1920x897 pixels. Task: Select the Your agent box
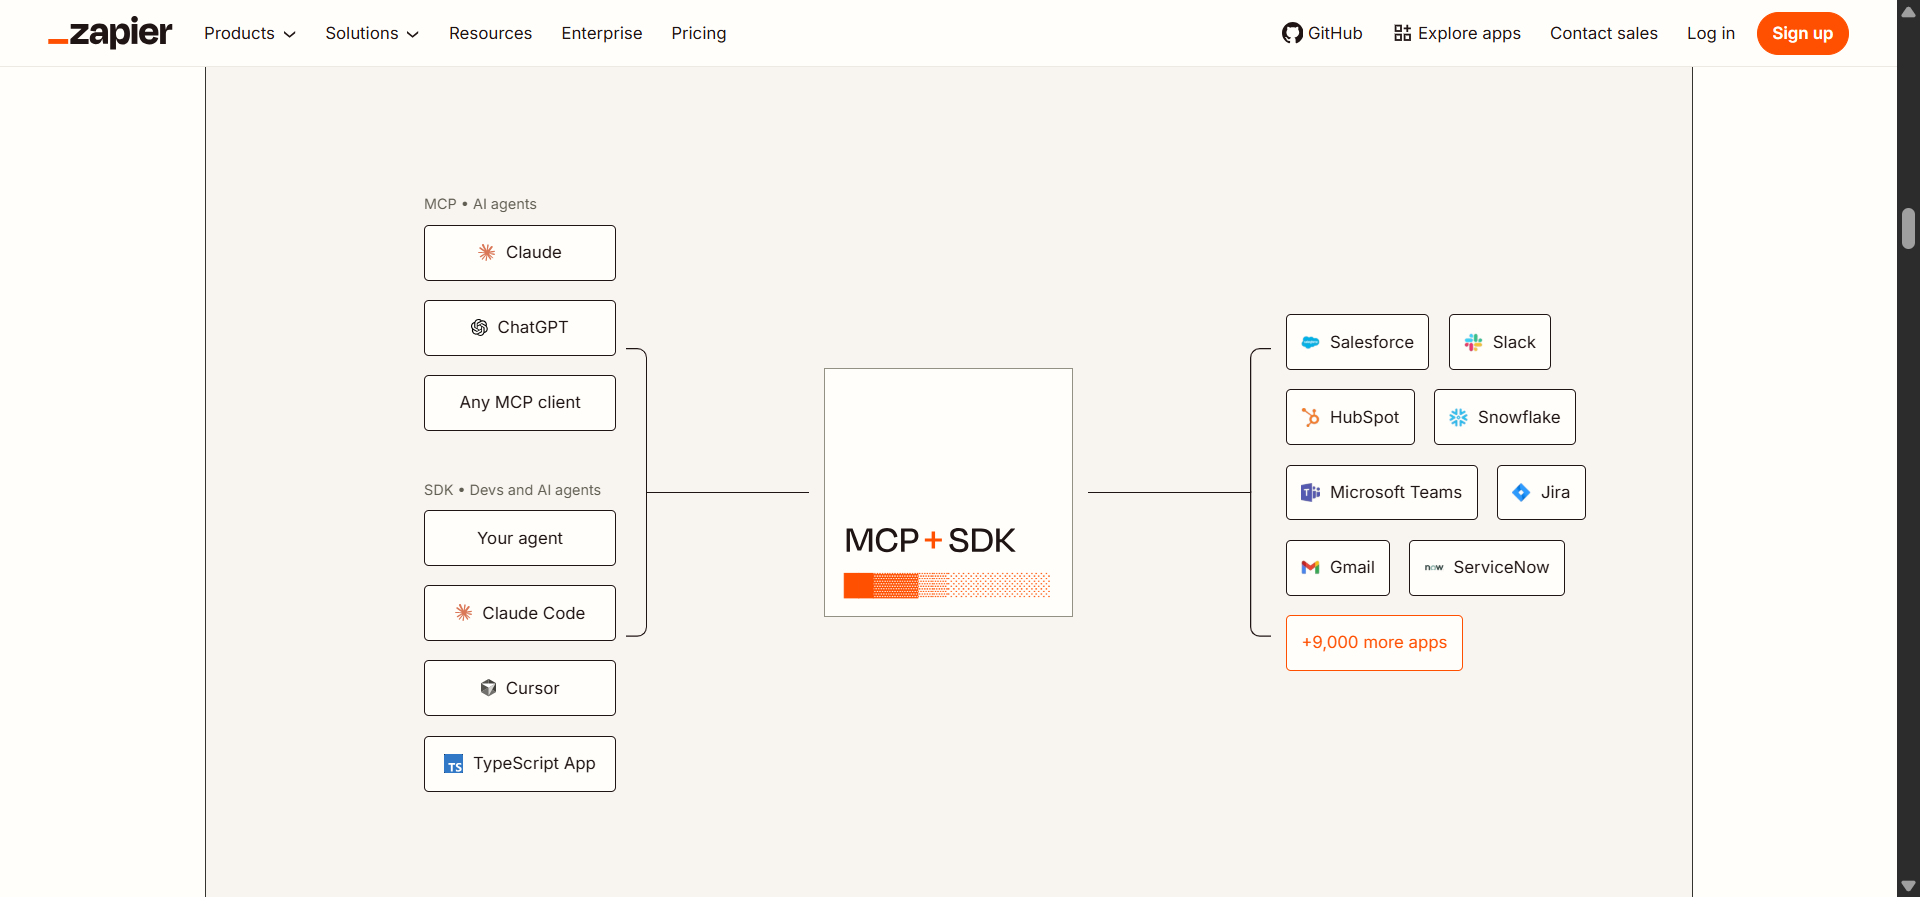[x=520, y=538]
